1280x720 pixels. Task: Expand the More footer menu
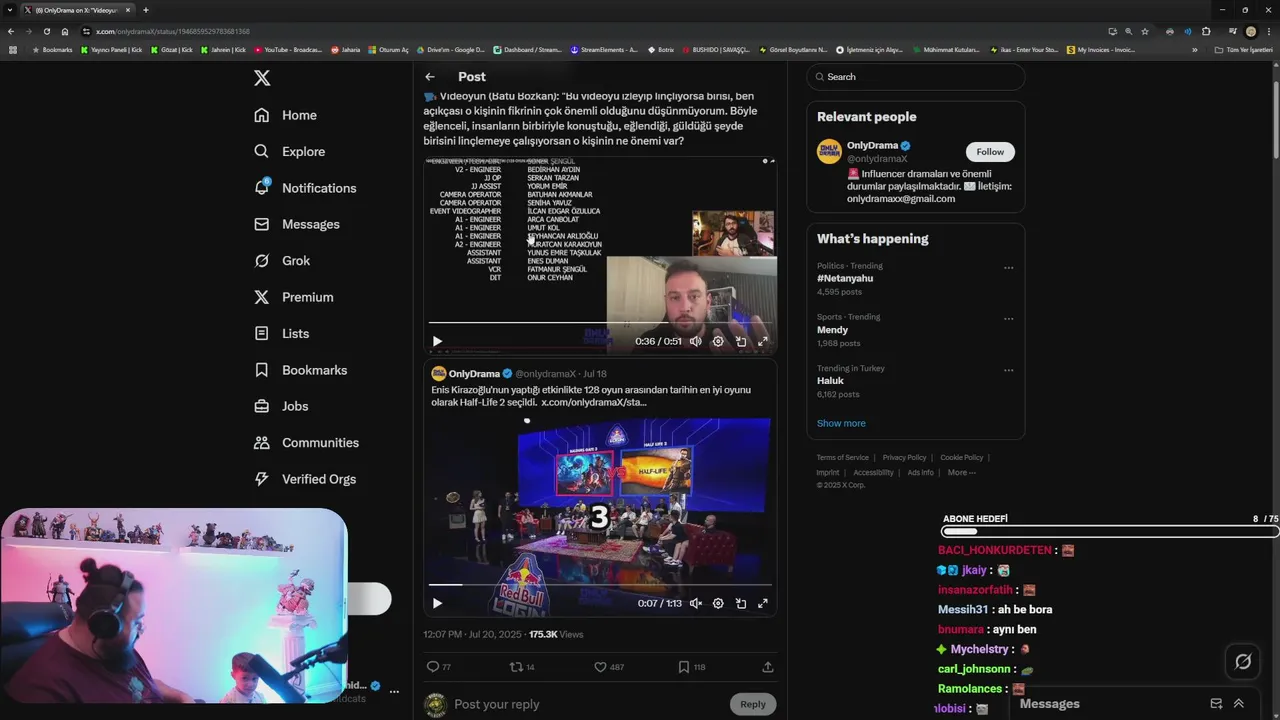click(961, 473)
